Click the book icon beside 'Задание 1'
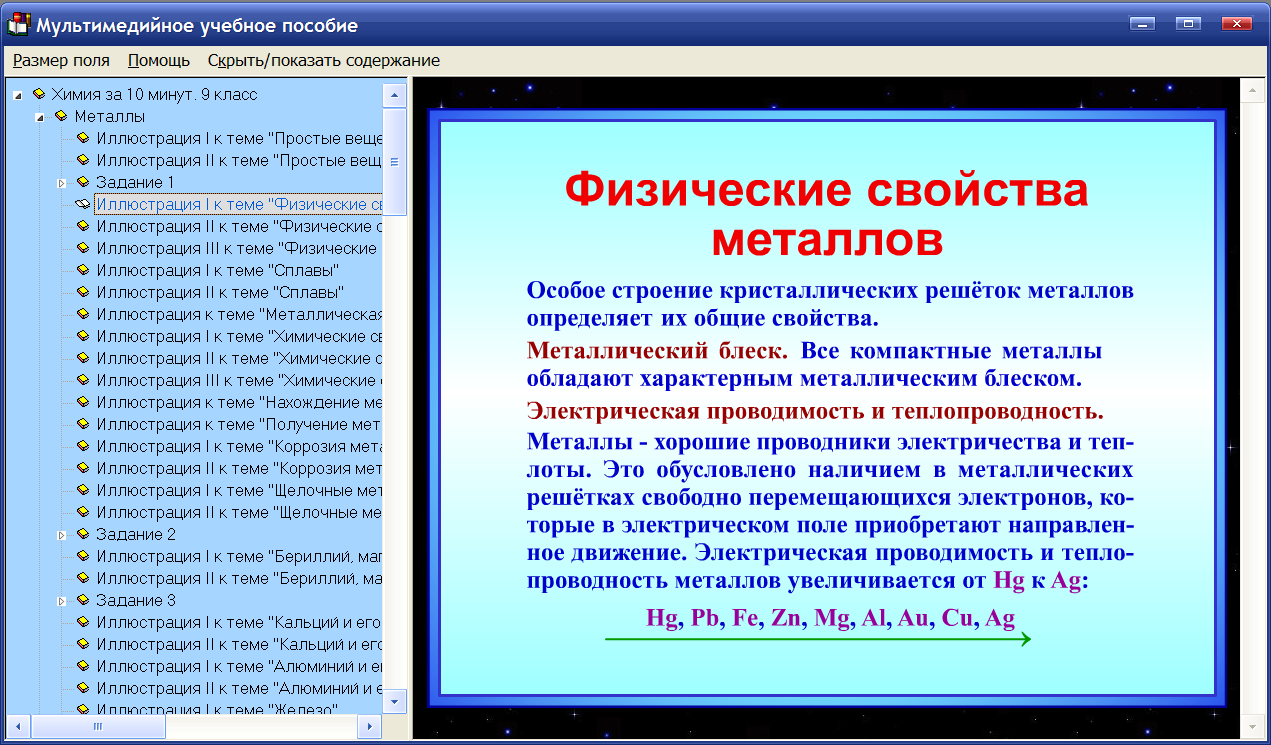 pos(82,183)
